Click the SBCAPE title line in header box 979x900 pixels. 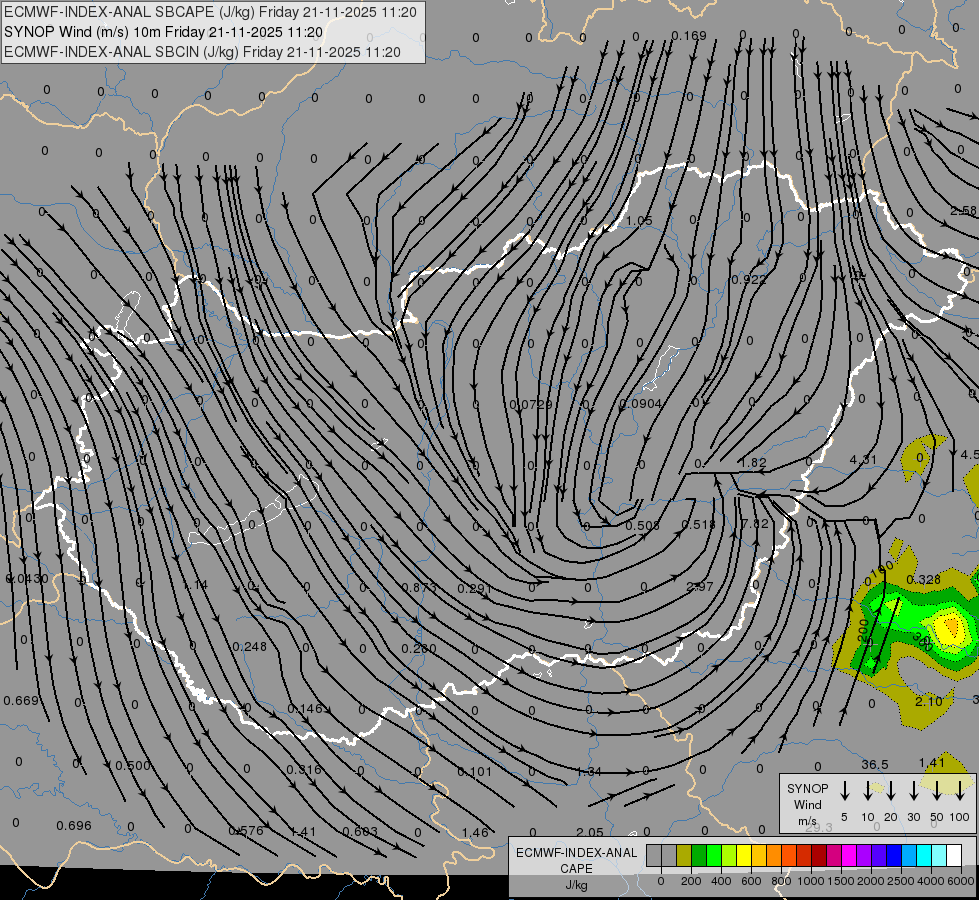210,12
